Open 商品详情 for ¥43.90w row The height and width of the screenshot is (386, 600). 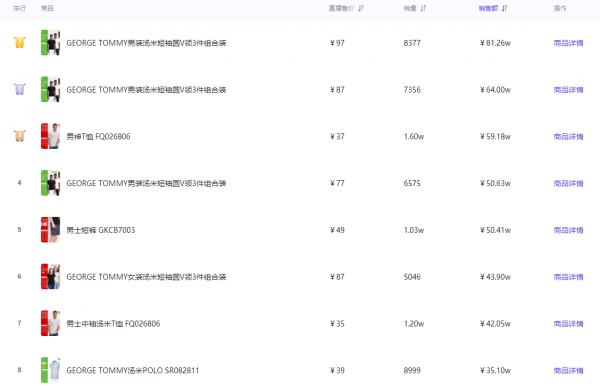(568, 277)
